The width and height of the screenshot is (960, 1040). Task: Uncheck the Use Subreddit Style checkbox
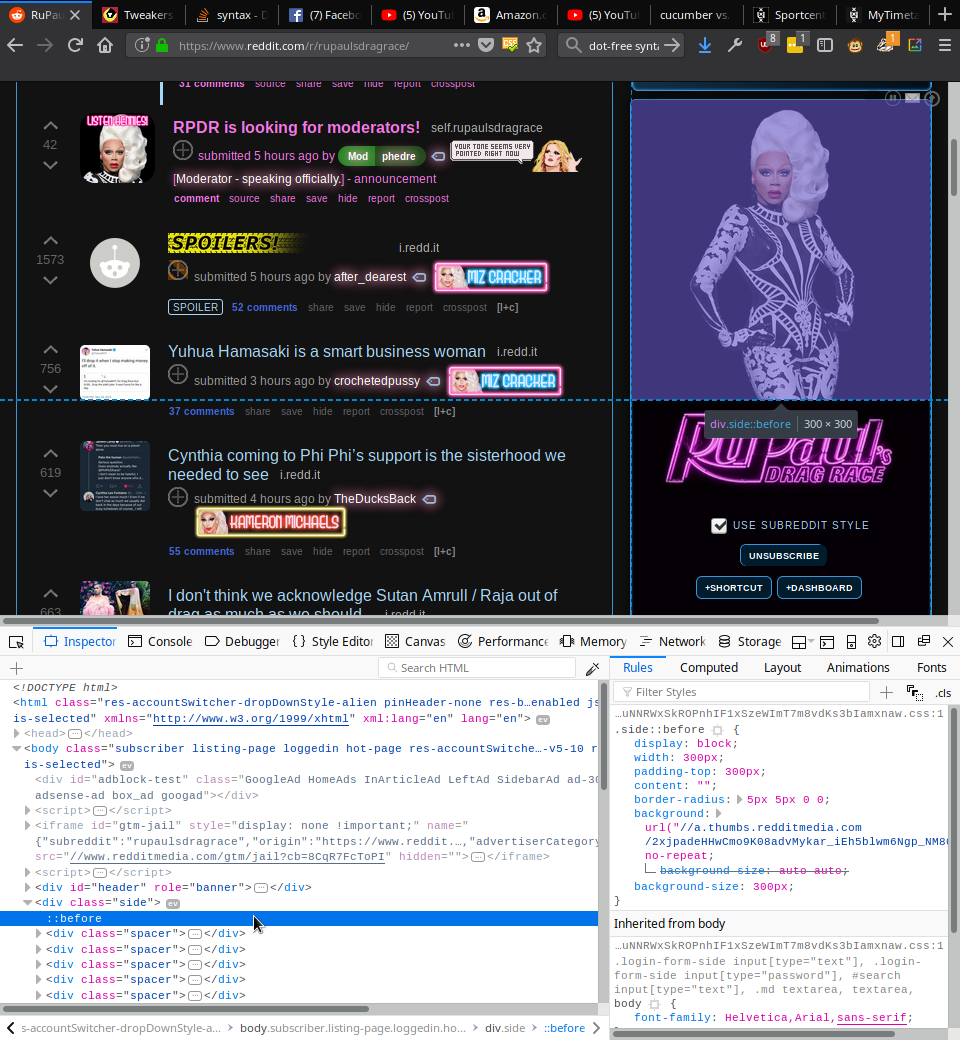pyautogui.click(x=718, y=525)
